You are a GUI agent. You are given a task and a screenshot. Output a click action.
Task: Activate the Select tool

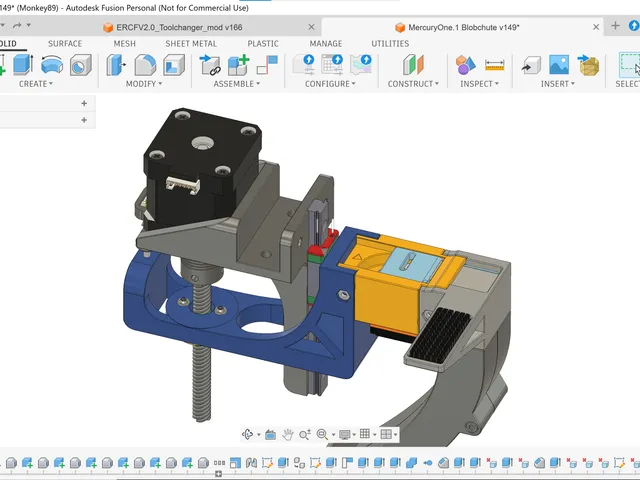coord(629,65)
